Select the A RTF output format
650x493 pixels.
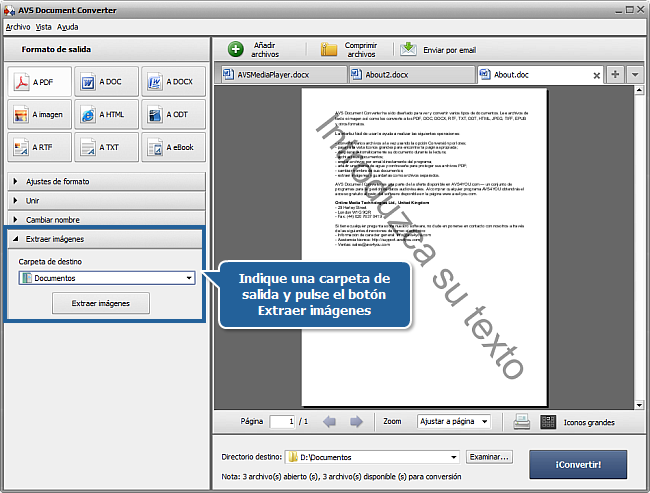coord(39,147)
